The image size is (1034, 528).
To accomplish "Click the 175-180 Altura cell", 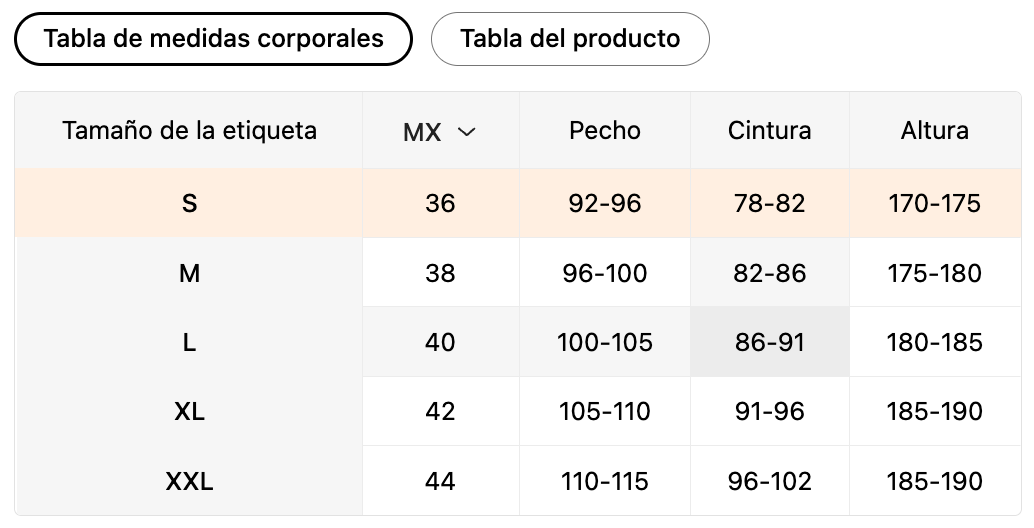I will pos(934,273).
